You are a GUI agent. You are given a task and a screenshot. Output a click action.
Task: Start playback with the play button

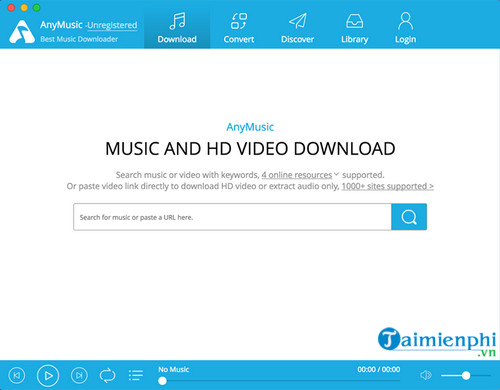(48, 376)
